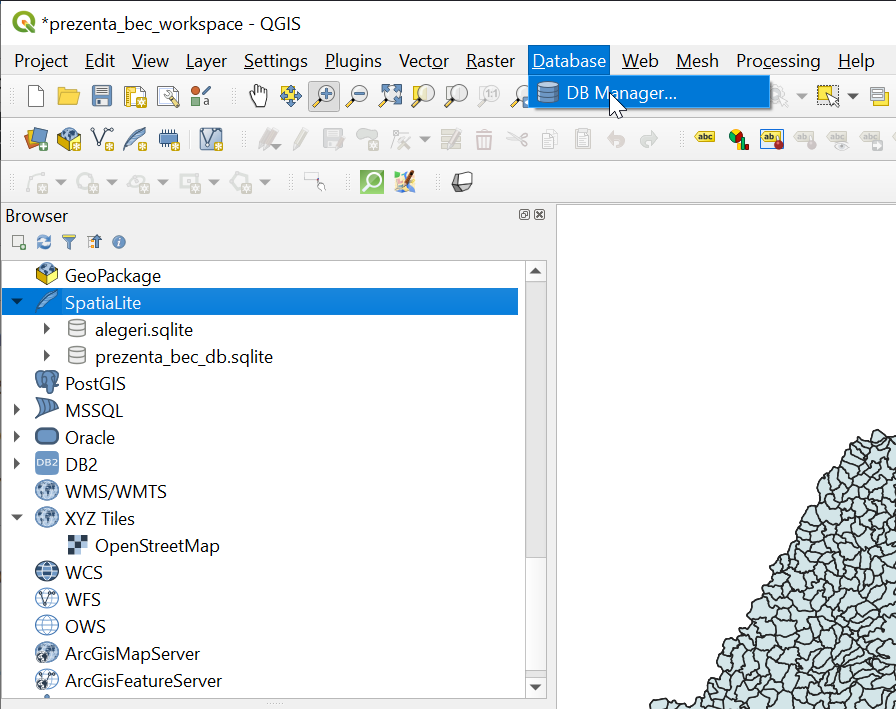896x709 pixels.
Task: Open the Layer menu
Action: 206,61
